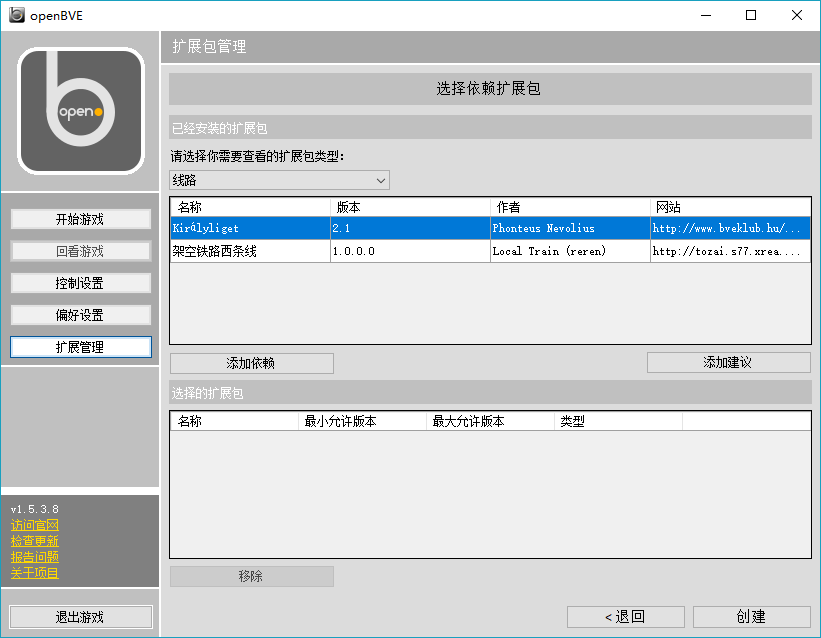The width and height of the screenshot is (821, 638).
Task: Sort installed list by 名称 column header
Action: tap(250, 207)
